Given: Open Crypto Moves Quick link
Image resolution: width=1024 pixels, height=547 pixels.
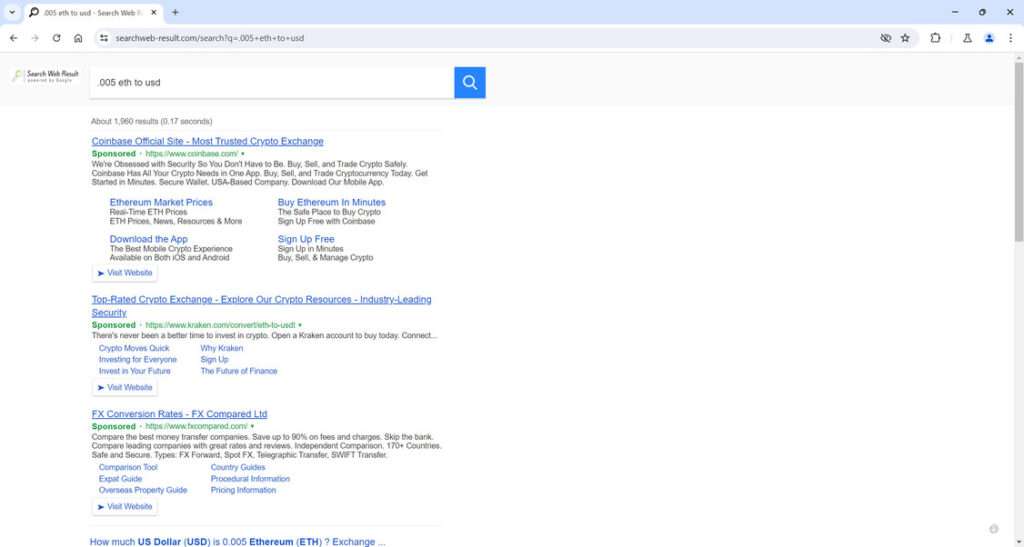Looking at the screenshot, I should (134, 349).
